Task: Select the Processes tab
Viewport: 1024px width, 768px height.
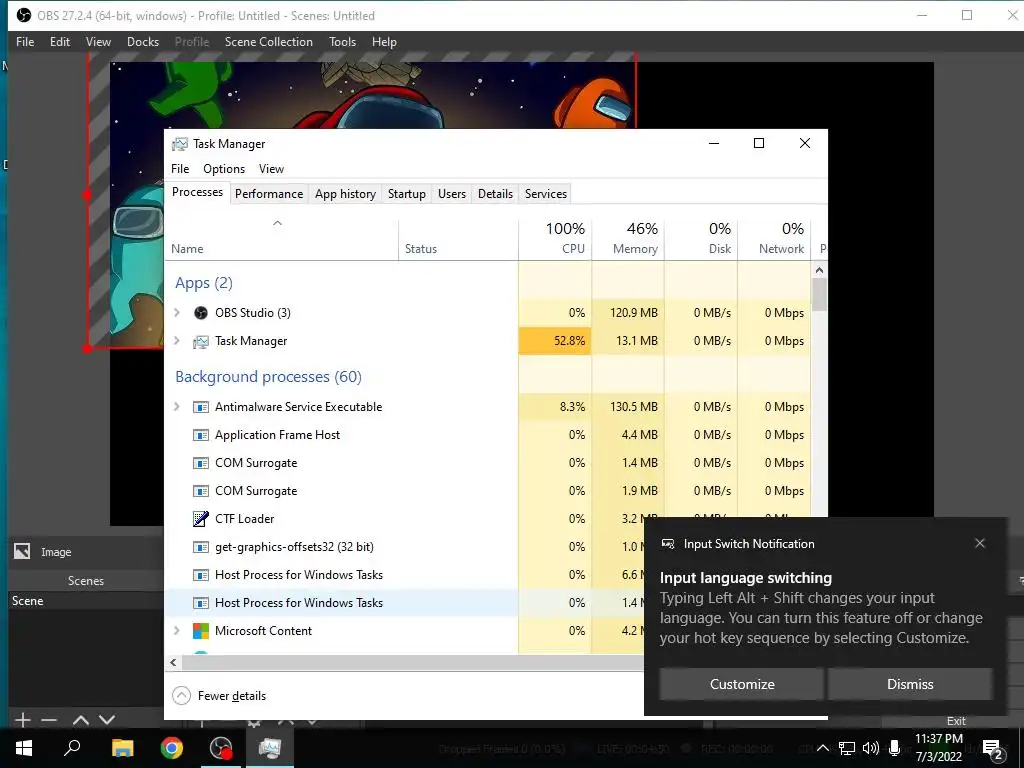Action: pos(197,192)
